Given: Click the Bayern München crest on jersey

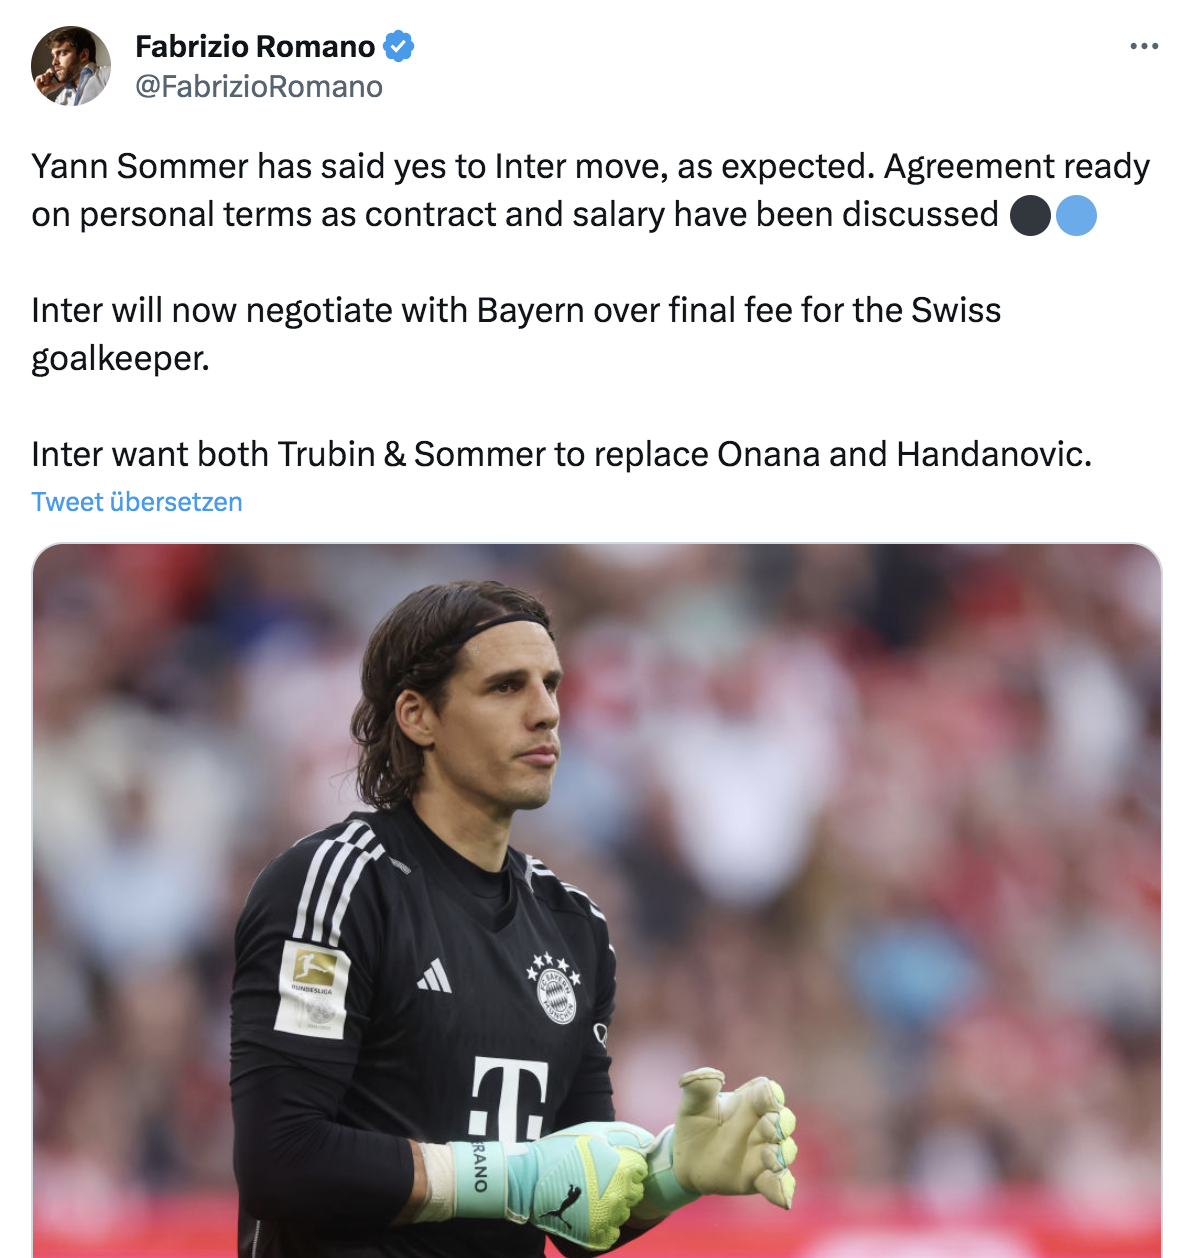Looking at the screenshot, I should click(x=557, y=988).
